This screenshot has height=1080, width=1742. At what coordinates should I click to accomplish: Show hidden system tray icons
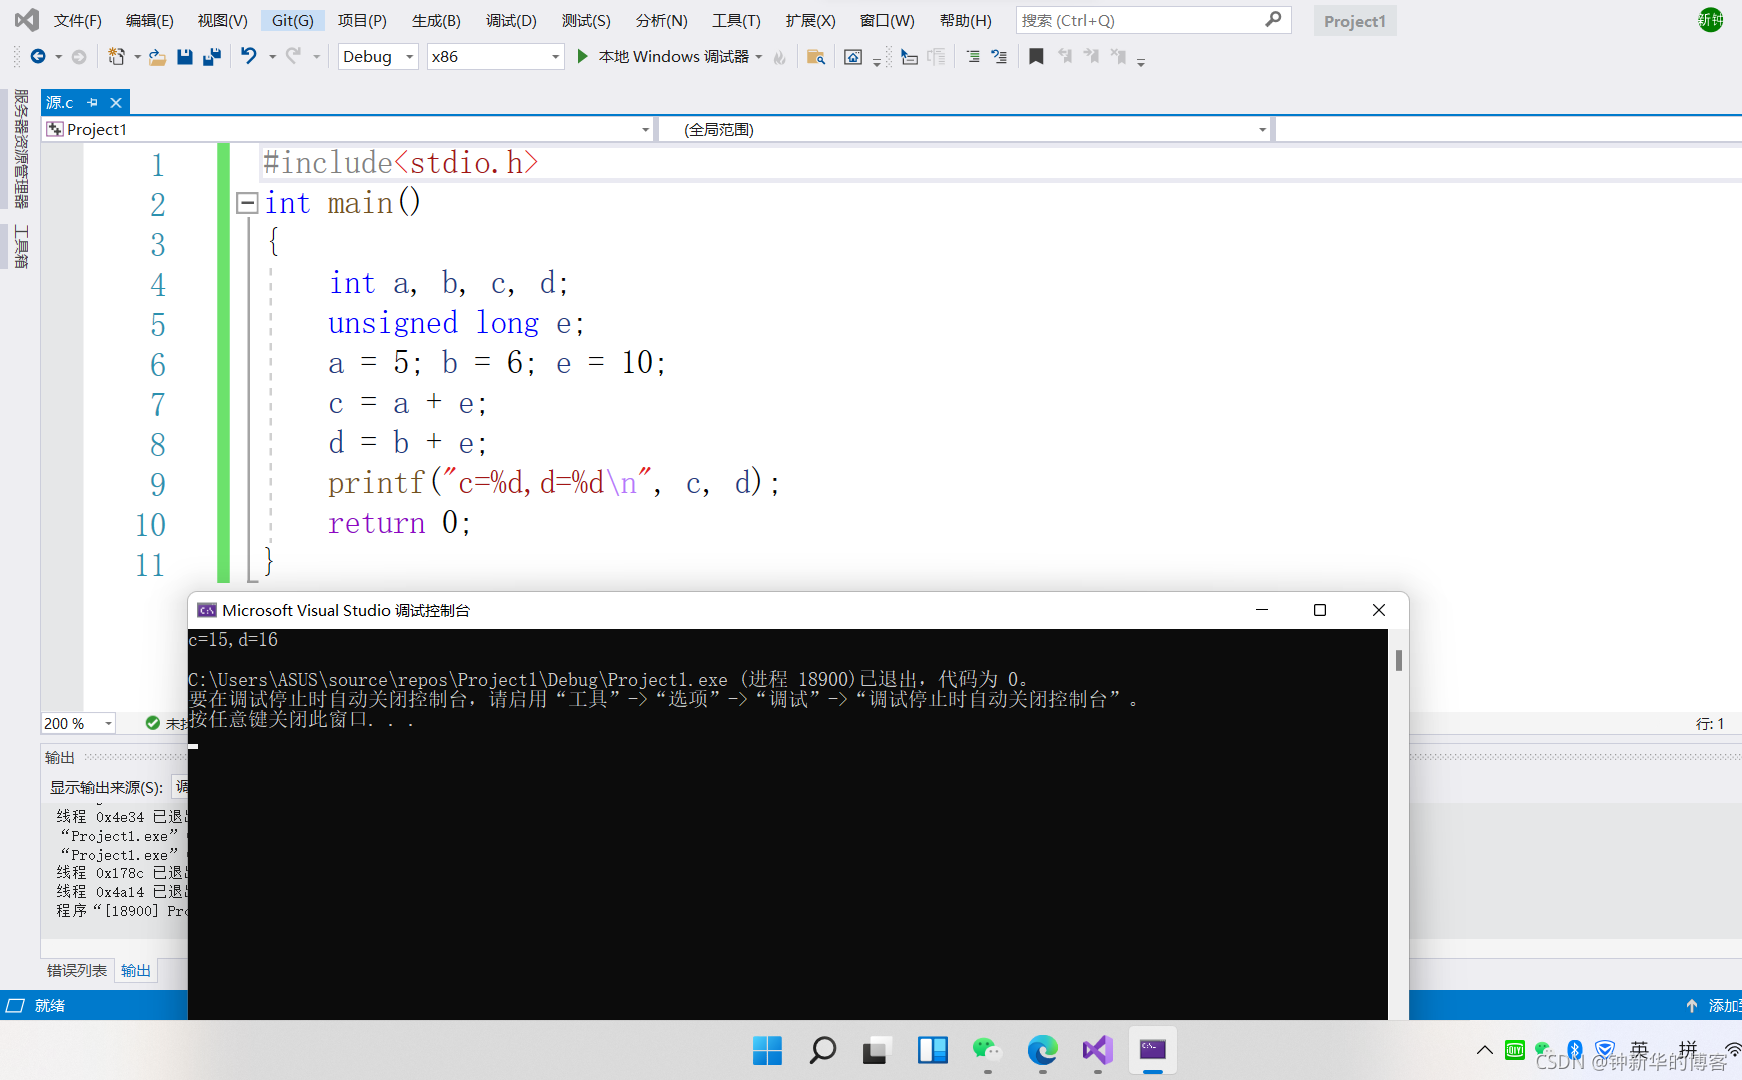(x=1484, y=1050)
